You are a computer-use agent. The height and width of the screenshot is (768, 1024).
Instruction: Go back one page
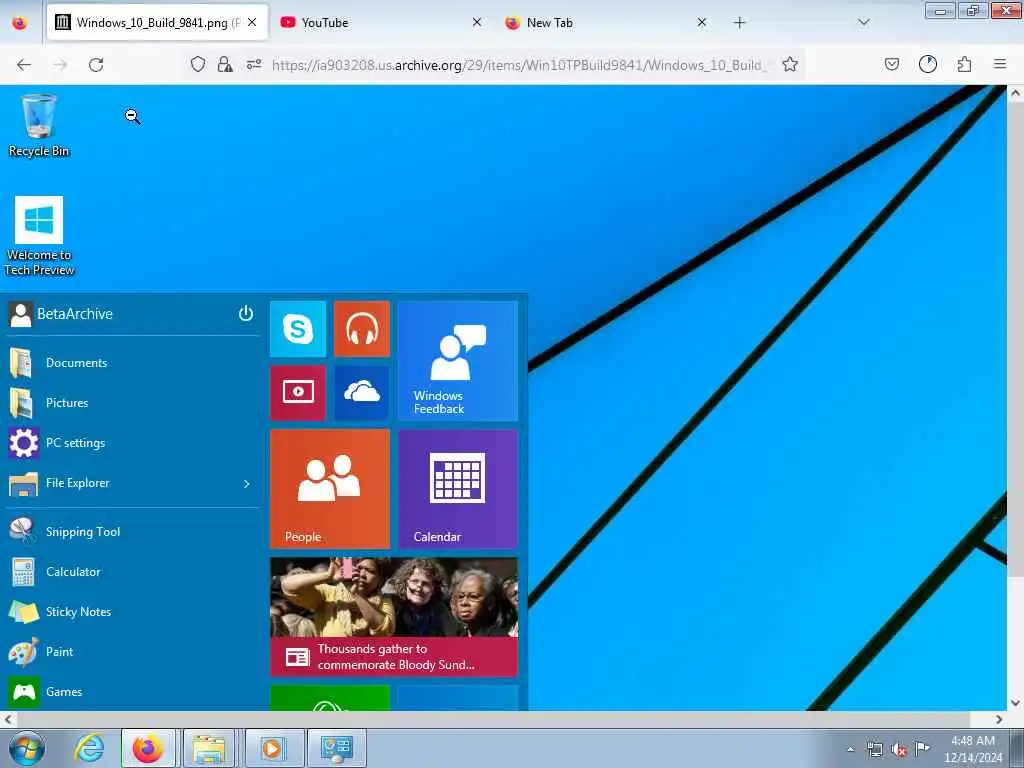[x=24, y=65]
